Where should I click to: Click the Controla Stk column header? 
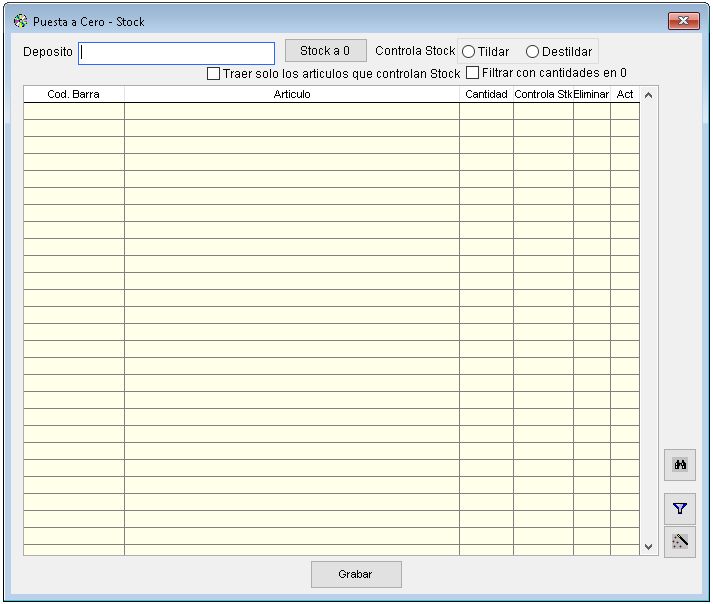pyautogui.click(x=543, y=94)
